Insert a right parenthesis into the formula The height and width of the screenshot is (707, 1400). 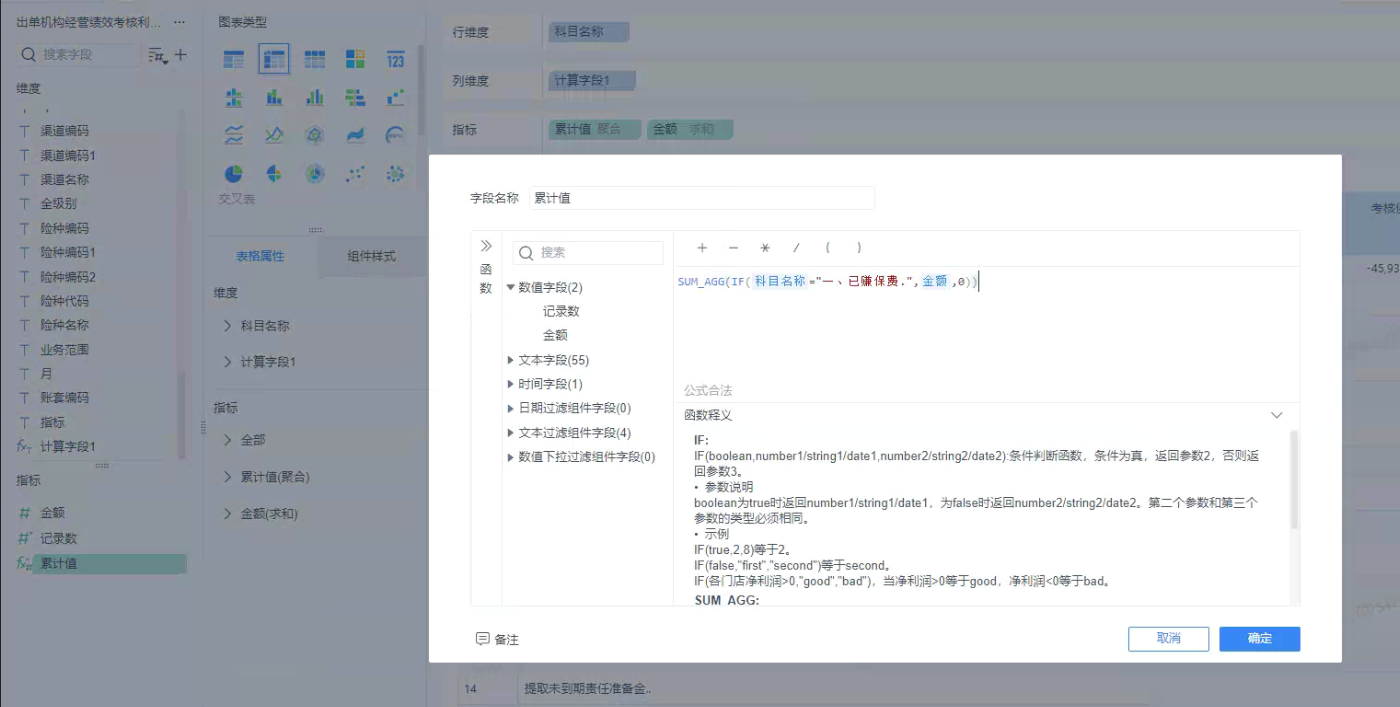pyautogui.click(x=858, y=248)
